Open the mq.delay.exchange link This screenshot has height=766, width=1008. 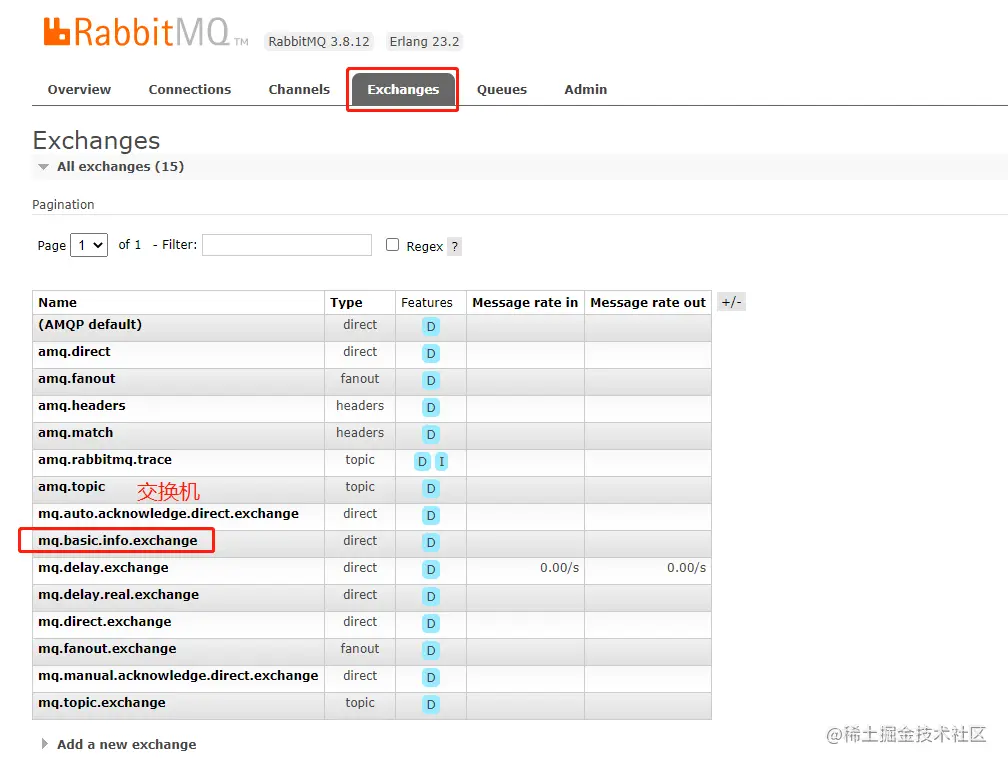tap(103, 567)
